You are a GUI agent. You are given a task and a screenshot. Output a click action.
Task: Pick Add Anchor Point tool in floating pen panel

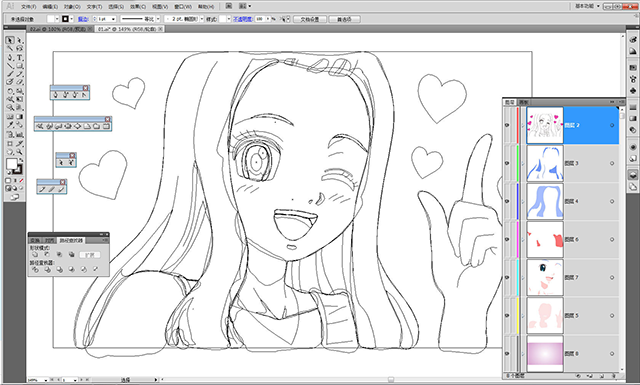click(x=65, y=95)
